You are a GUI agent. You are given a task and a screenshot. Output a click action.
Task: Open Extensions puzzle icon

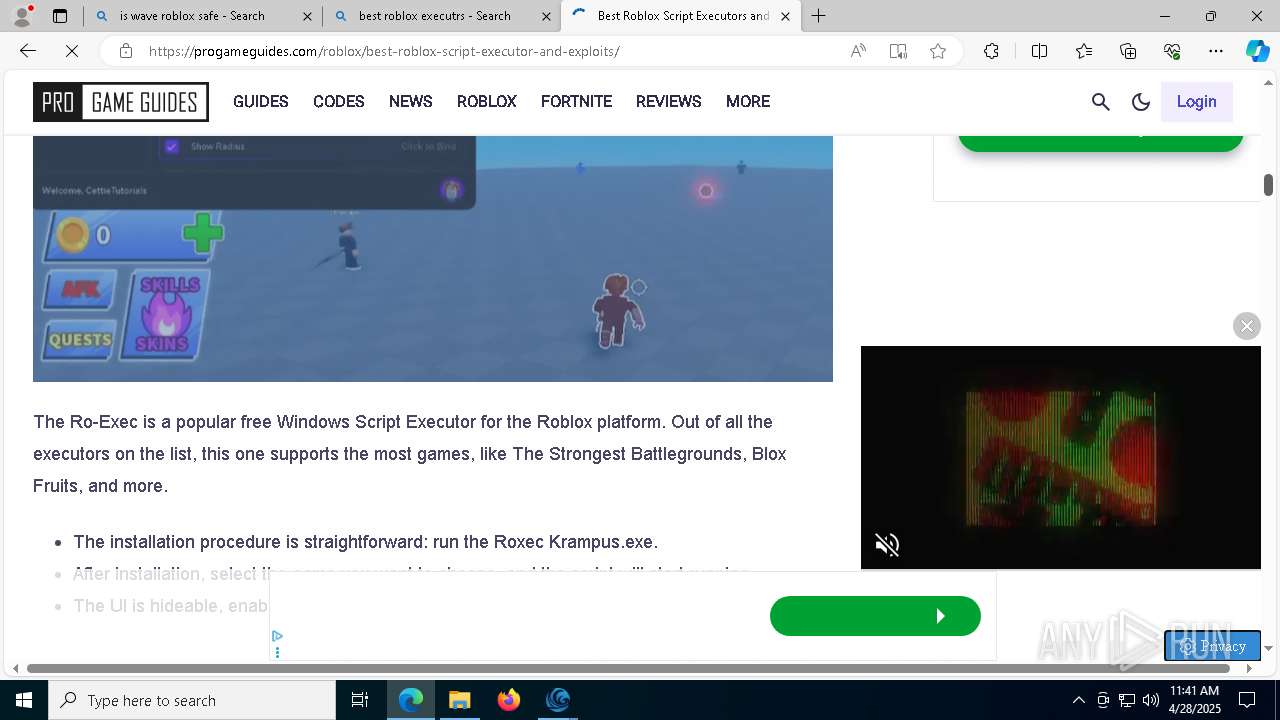tap(991, 51)
